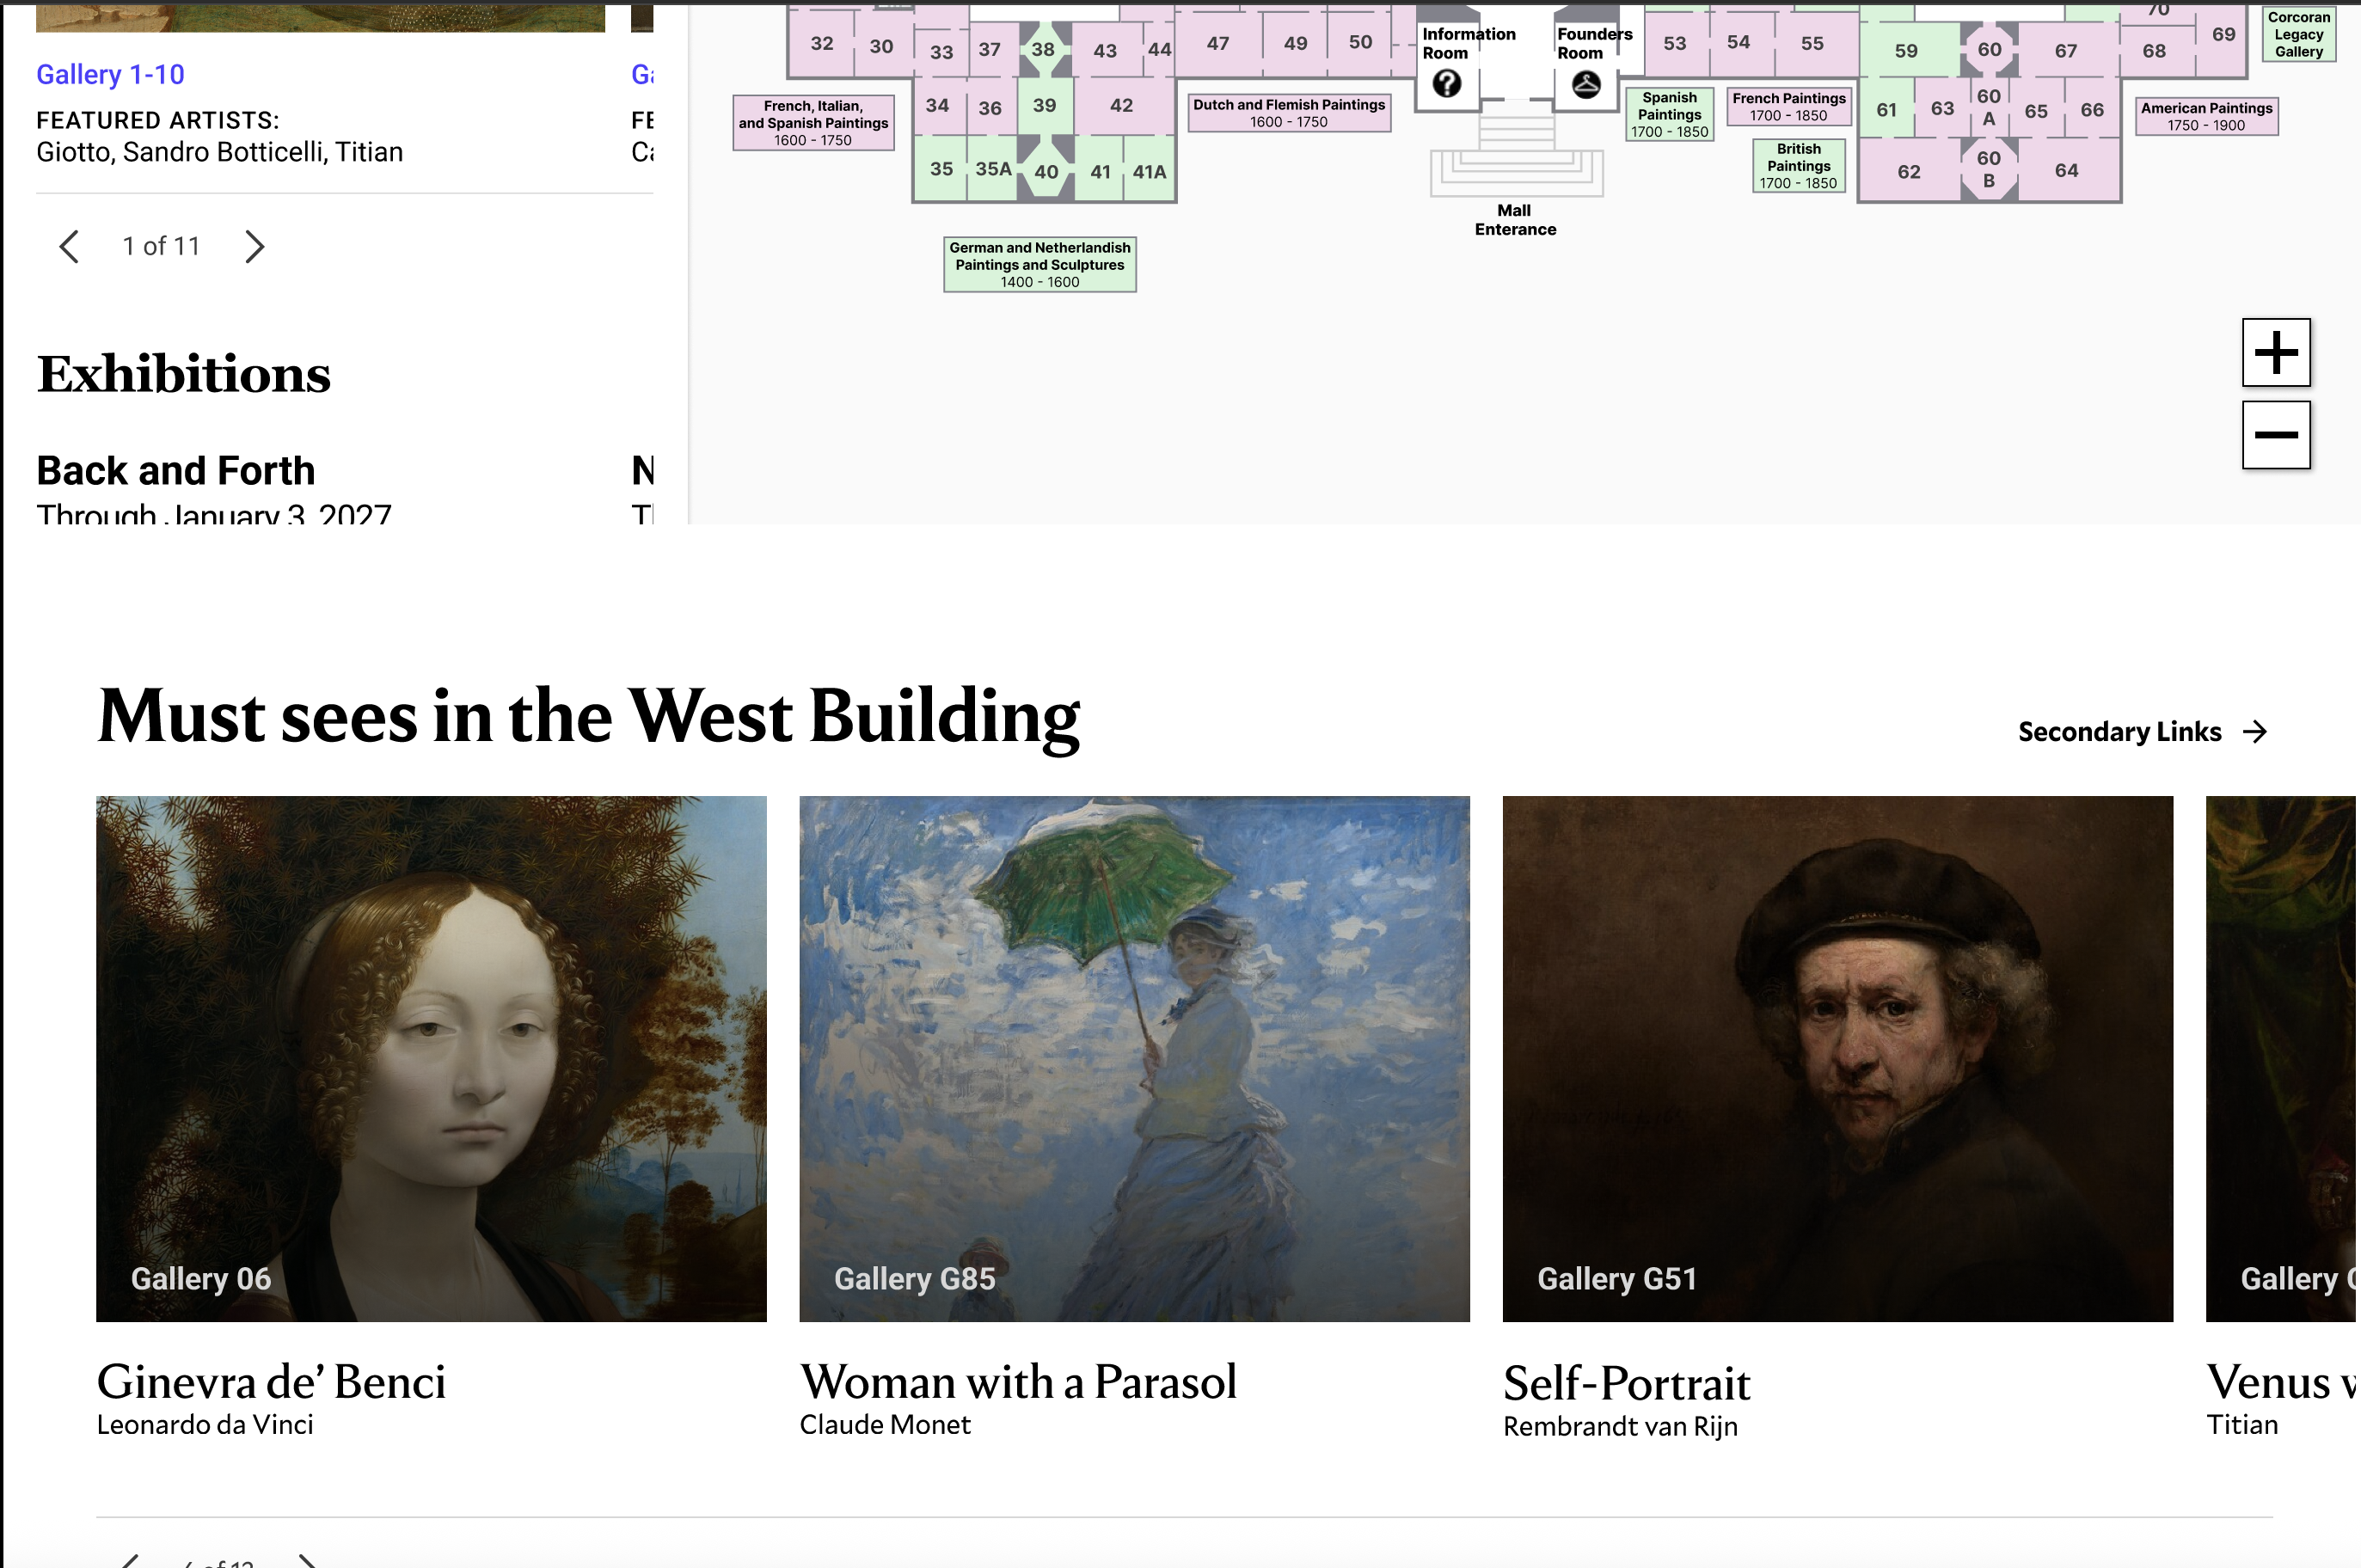Select gallery room 42 on map
The image size is (2361, 1568).
(1122, 105)
